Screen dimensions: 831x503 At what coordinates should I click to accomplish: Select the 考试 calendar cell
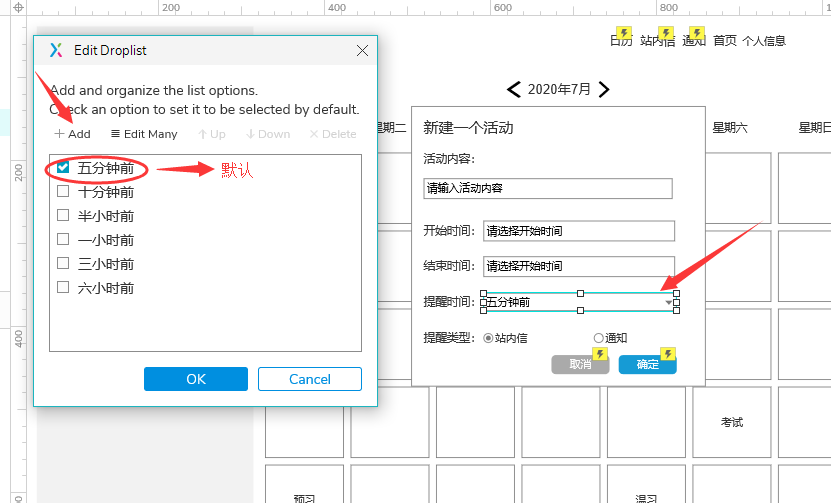click(731, 422)
